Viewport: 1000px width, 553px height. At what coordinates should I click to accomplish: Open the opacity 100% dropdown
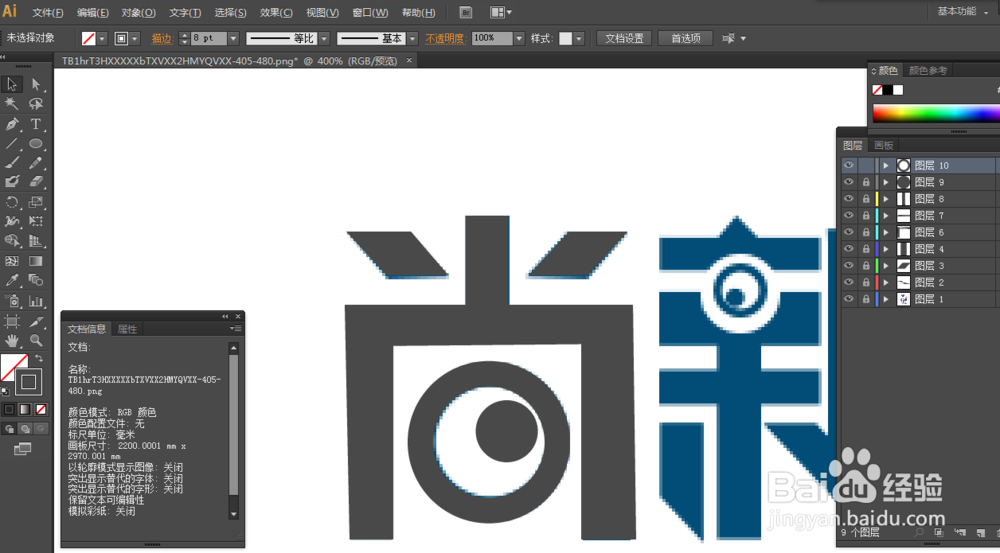pyautogui.click(x=518, y=38)
